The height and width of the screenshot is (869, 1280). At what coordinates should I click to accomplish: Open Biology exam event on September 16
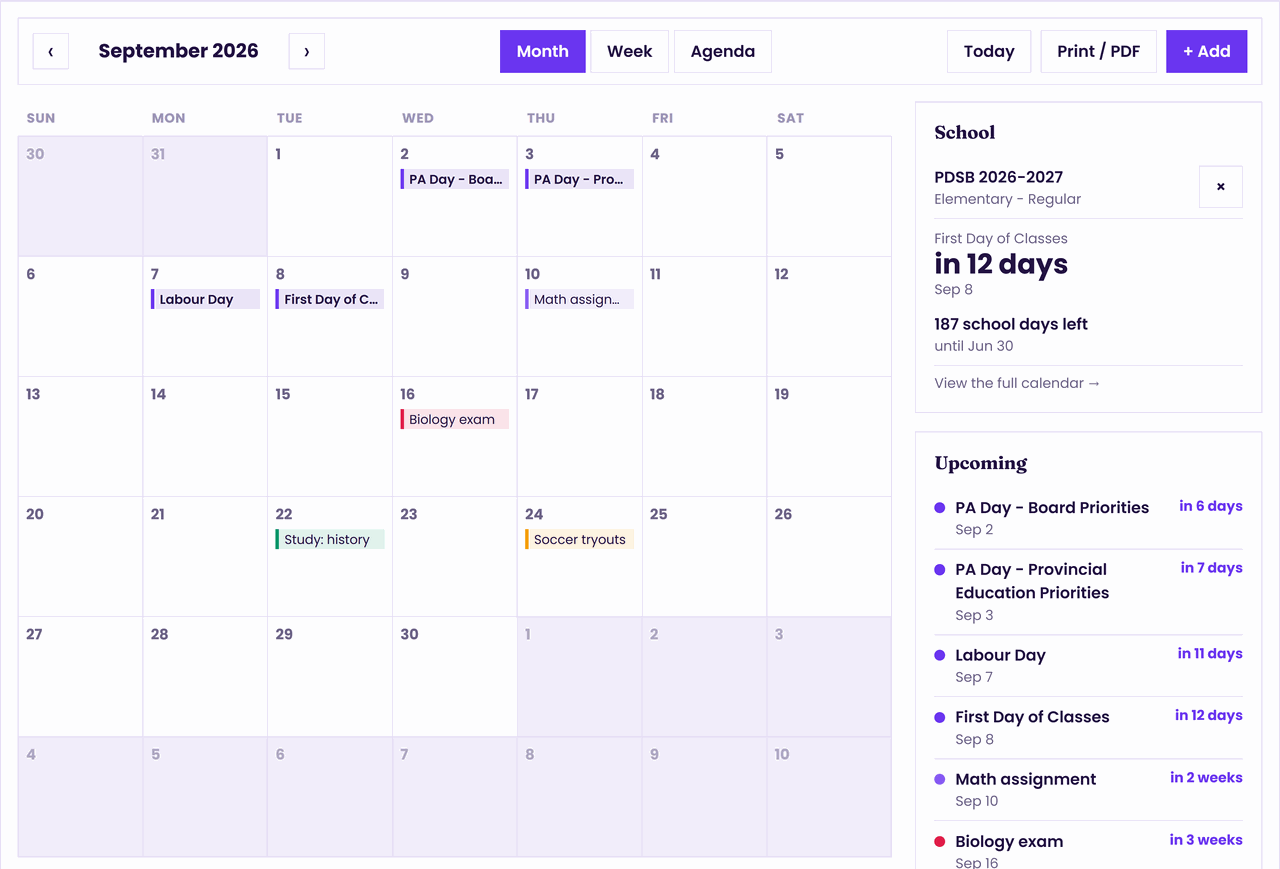[x=455, y=419]
